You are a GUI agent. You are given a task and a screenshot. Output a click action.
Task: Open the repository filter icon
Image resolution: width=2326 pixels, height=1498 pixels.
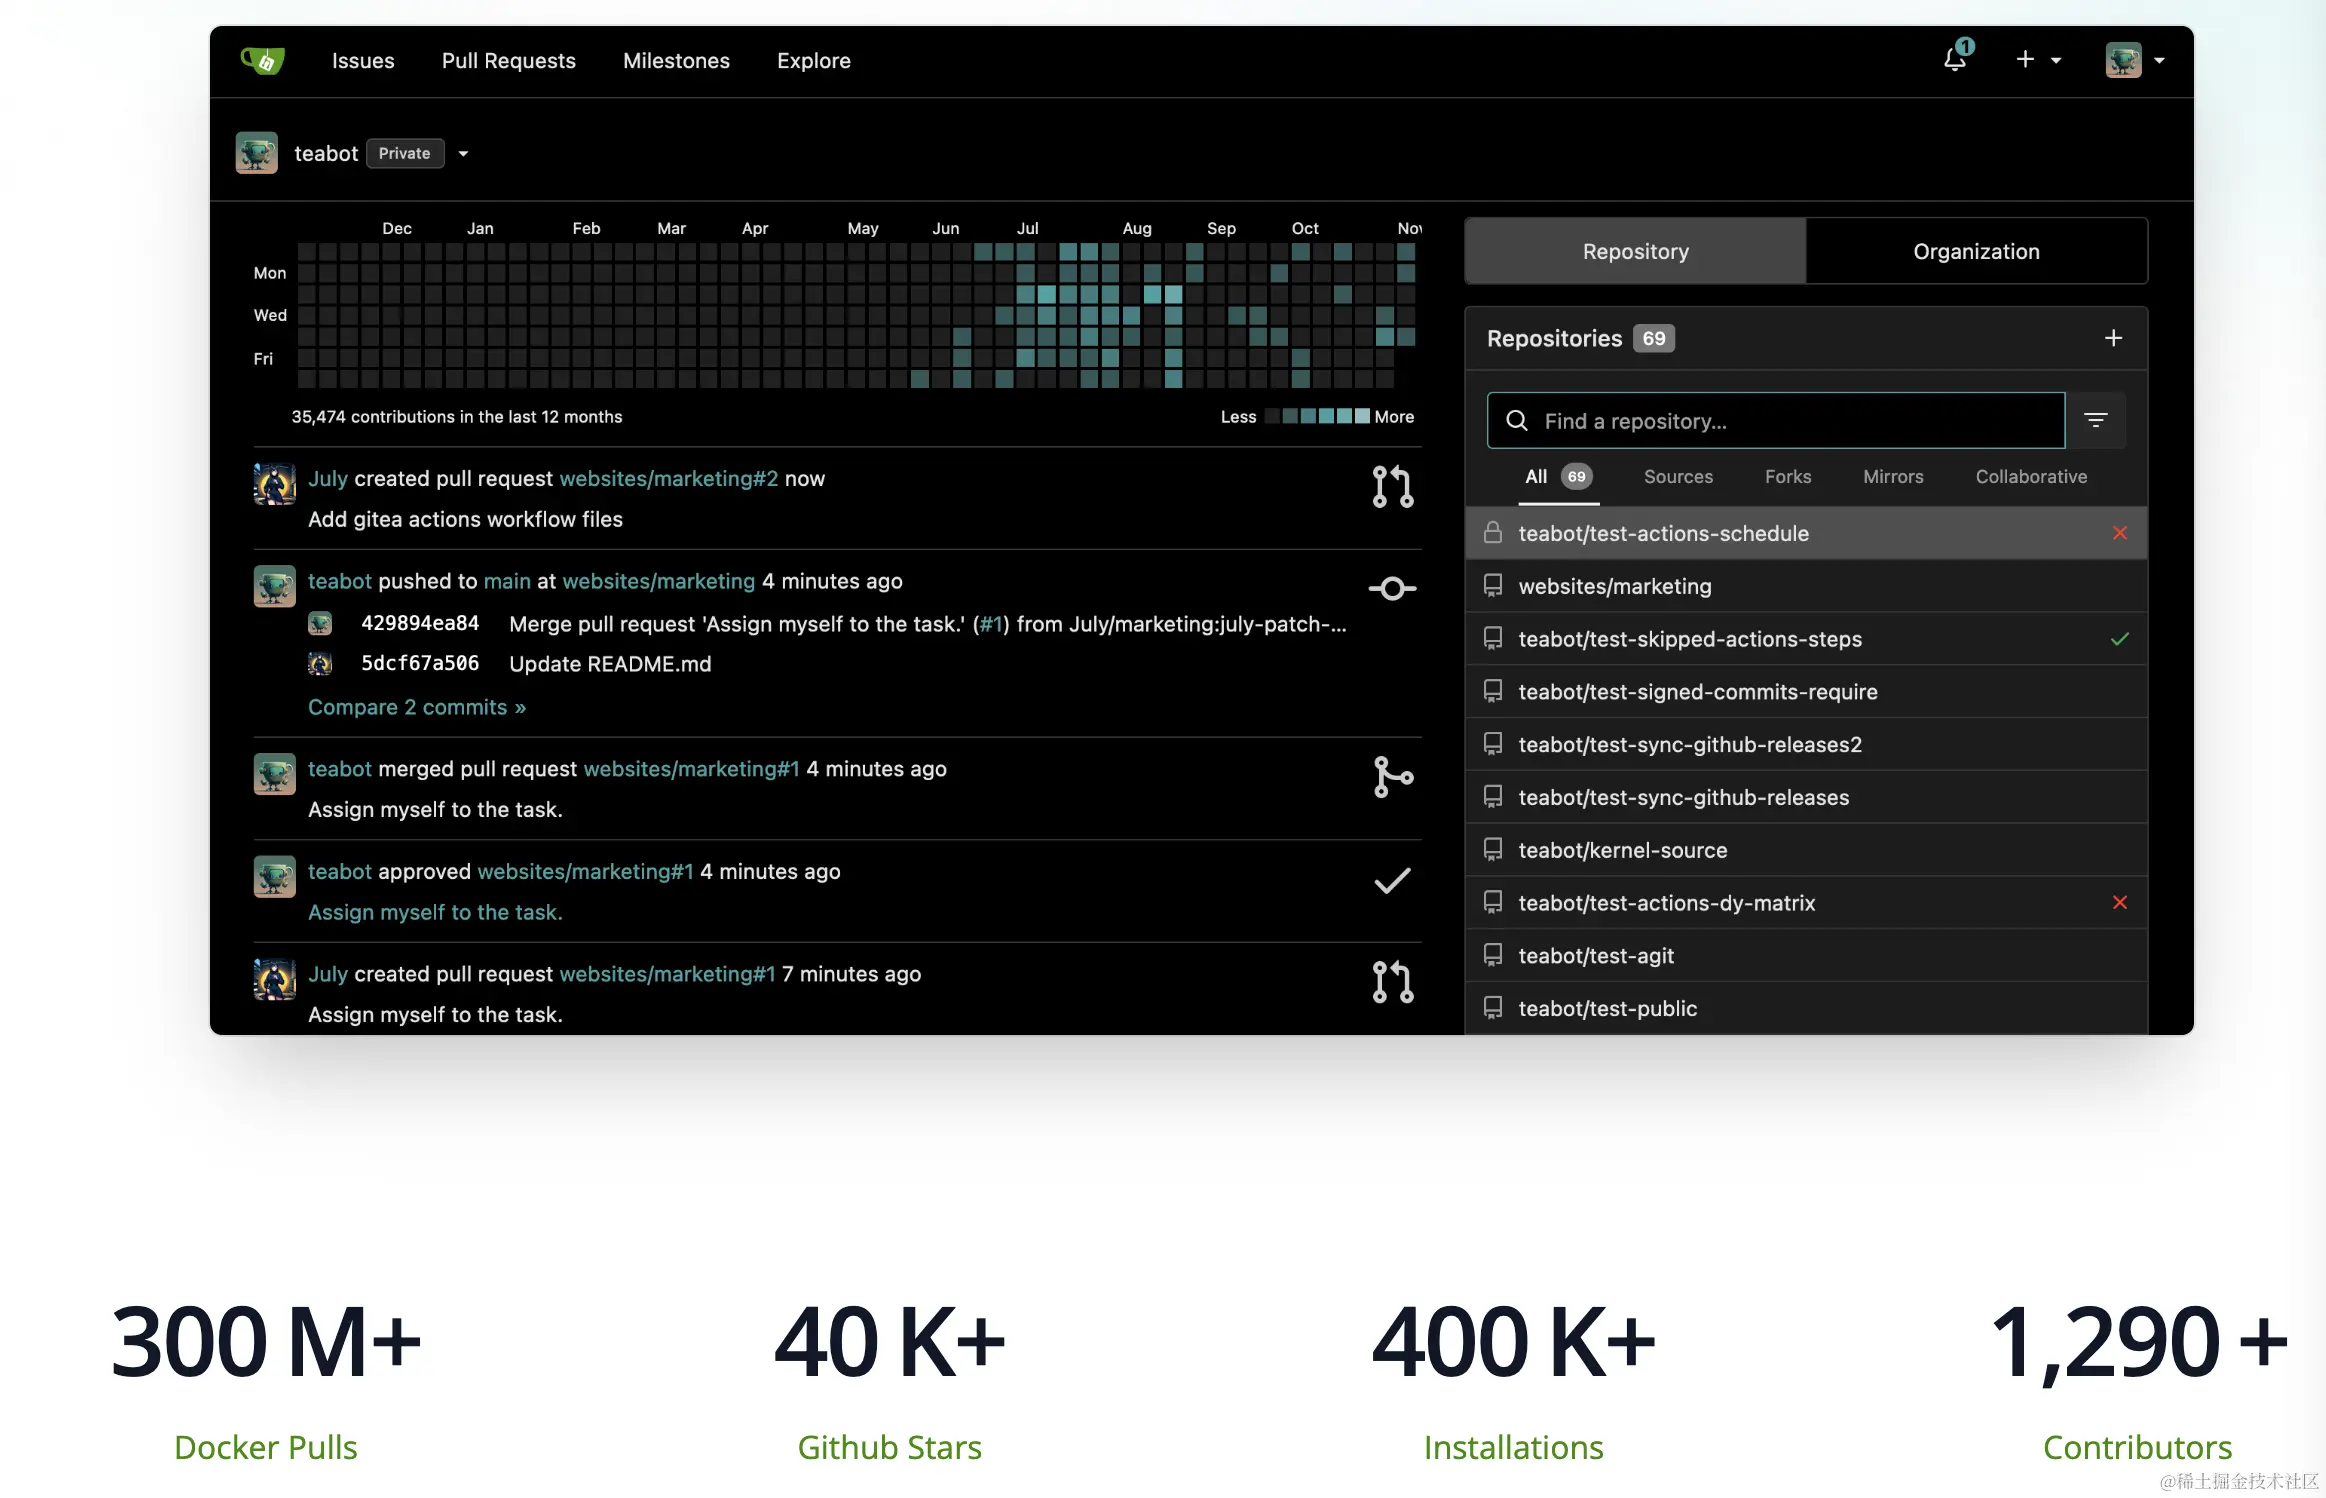(2096, 420)
